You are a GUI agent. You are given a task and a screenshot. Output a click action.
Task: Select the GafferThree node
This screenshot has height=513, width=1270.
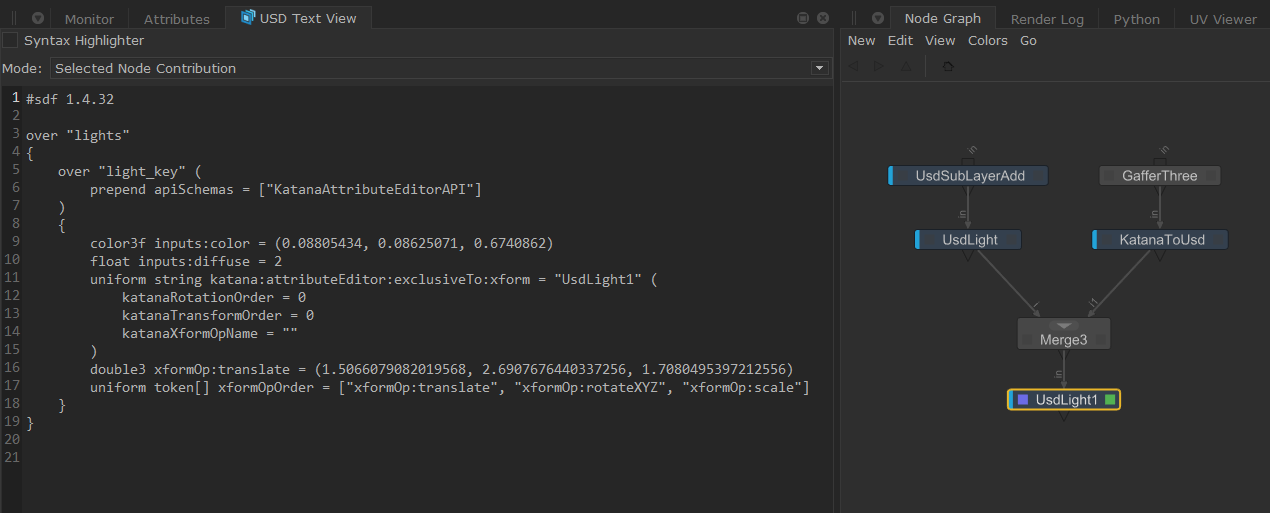(1159, 176)
